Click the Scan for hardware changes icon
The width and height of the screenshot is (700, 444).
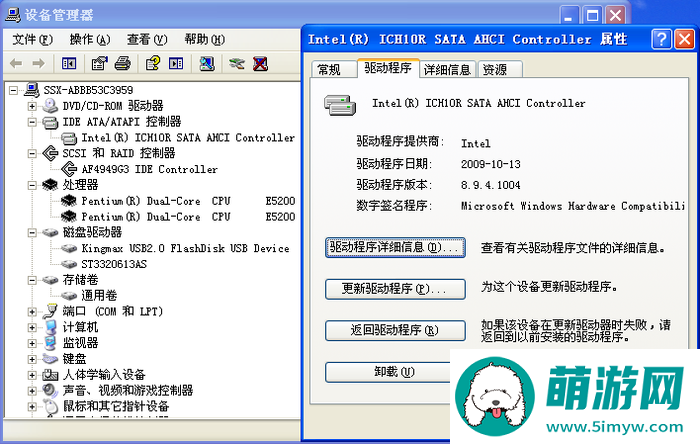point(207,63)
